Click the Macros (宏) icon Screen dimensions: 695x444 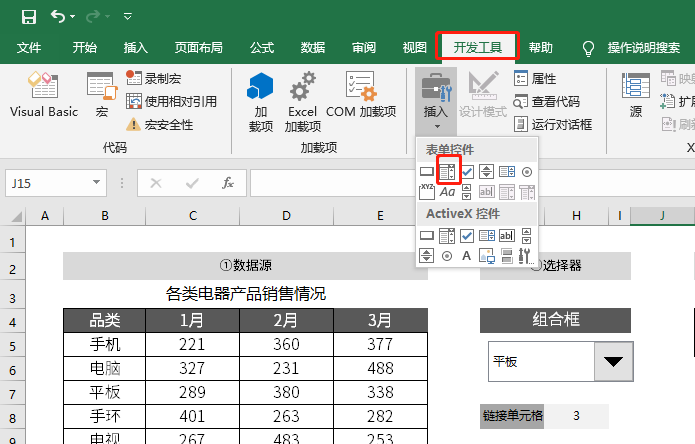102,95
